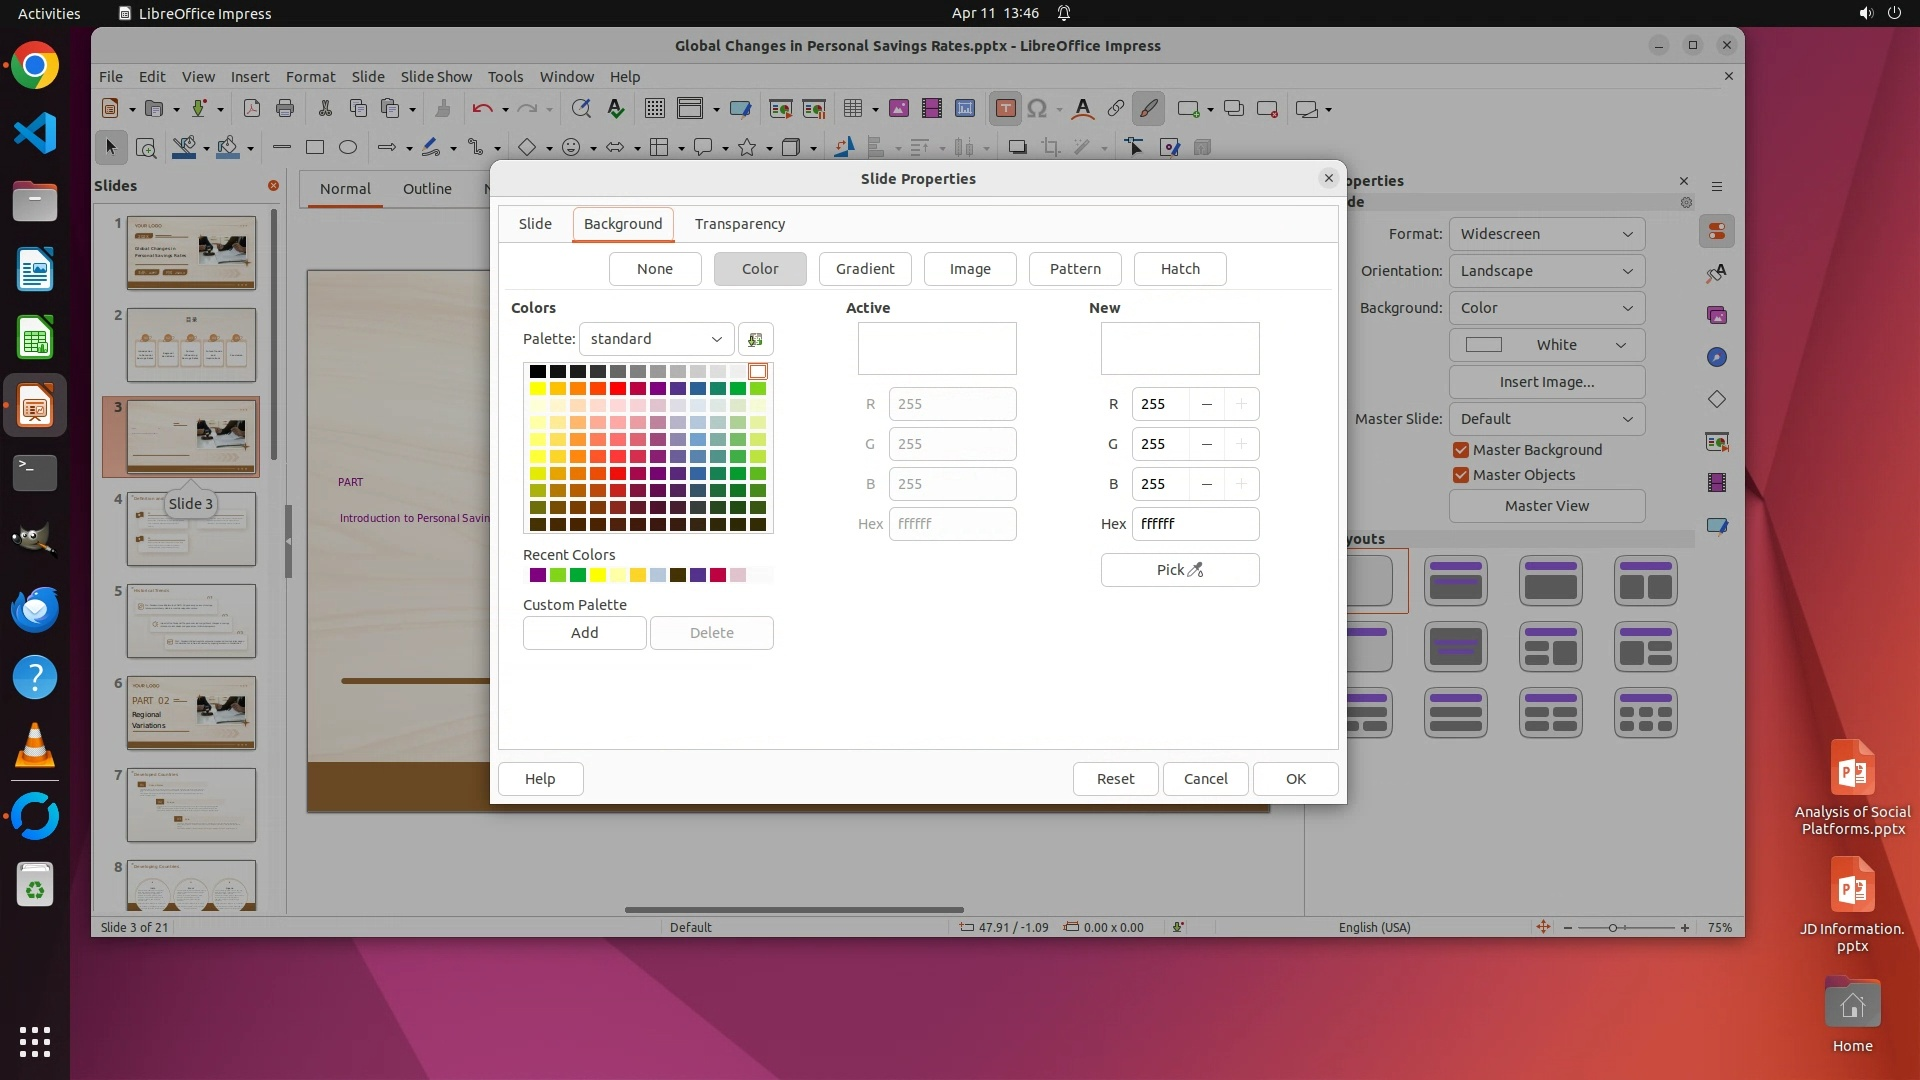Open the Slide Show menu
1920x1080 pixels.
pyautogui.click(x=435, y=77)
